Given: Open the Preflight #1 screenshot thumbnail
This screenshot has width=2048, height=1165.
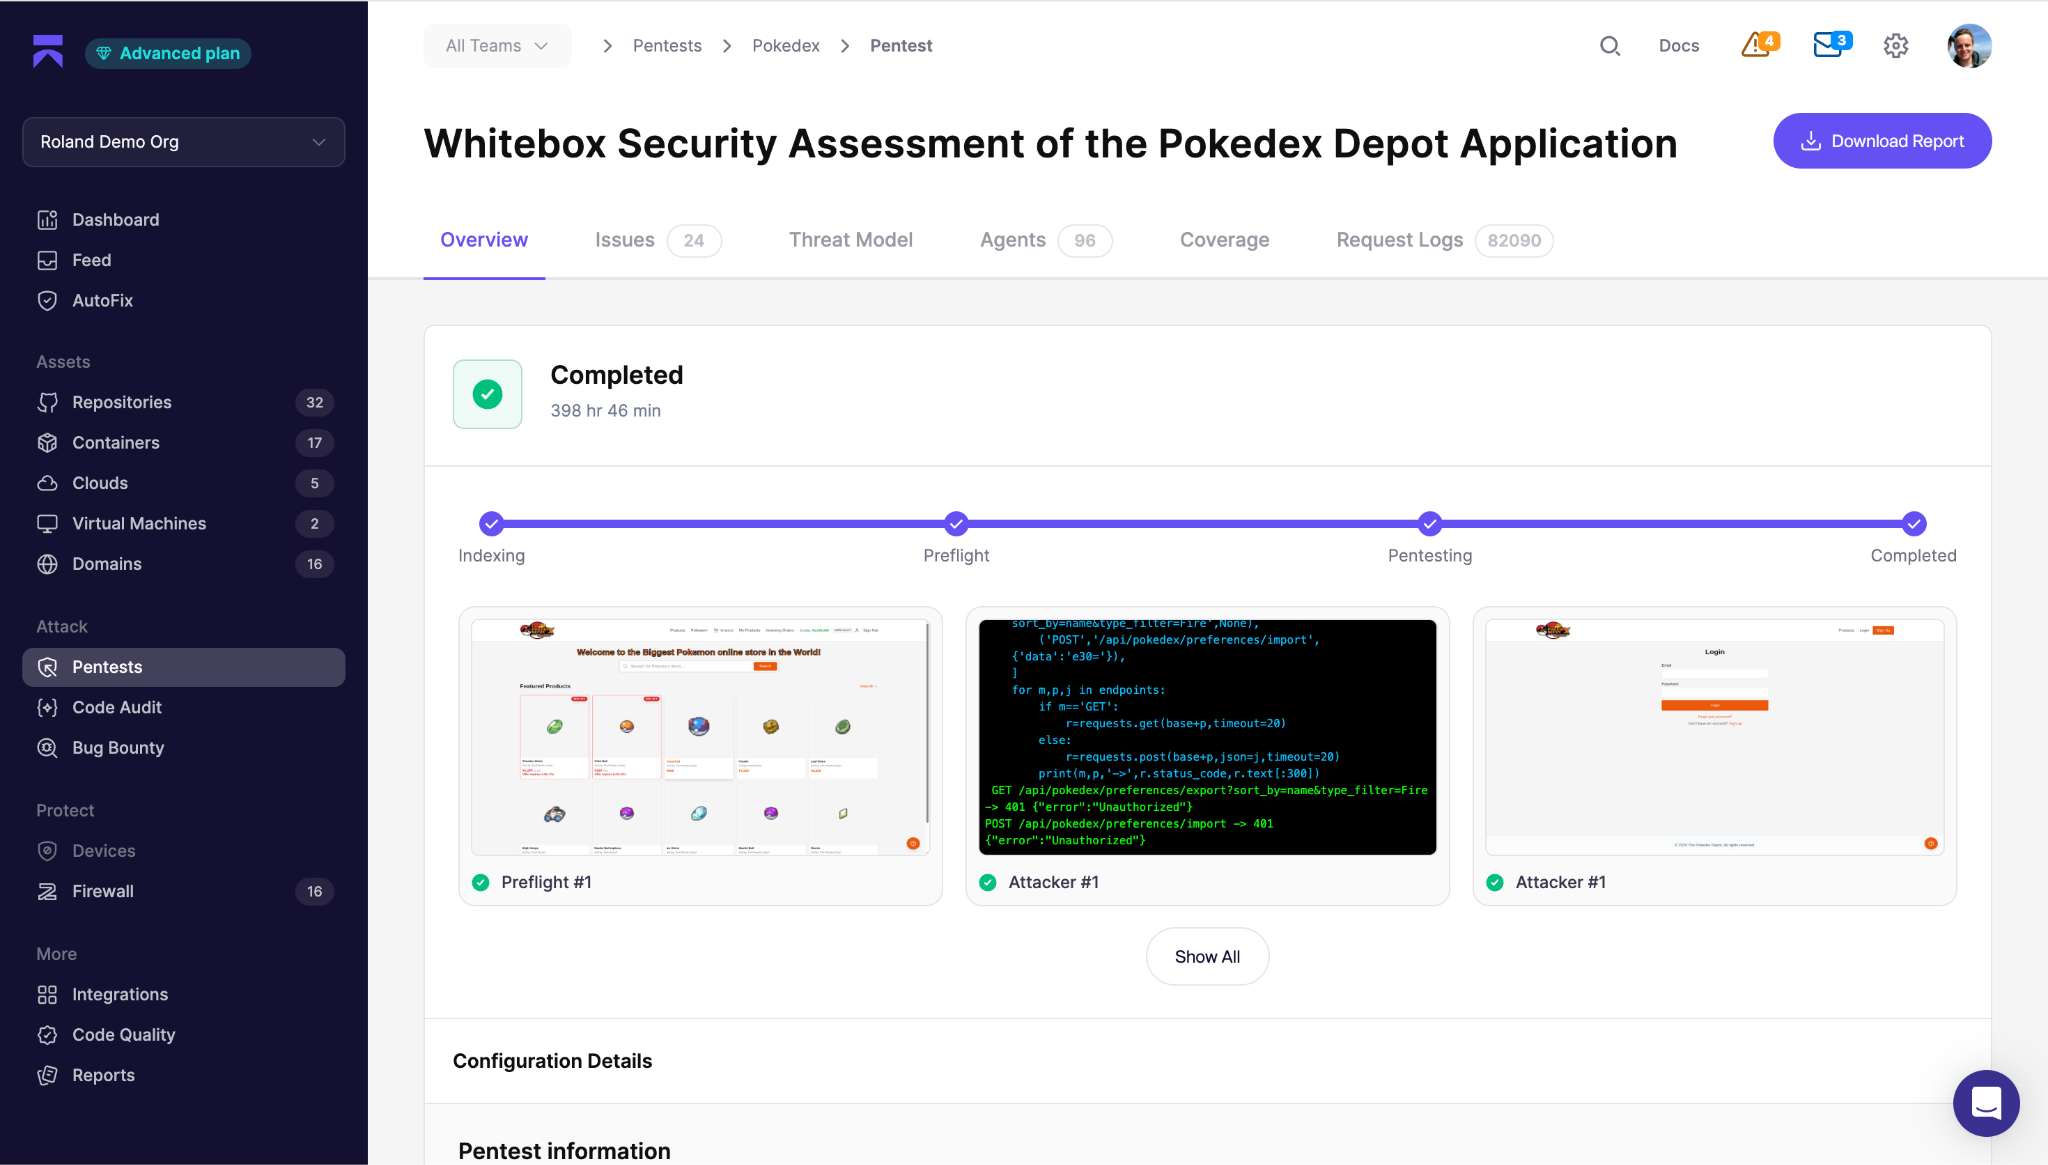Looking at the screenshot, I should click(700, 737).
